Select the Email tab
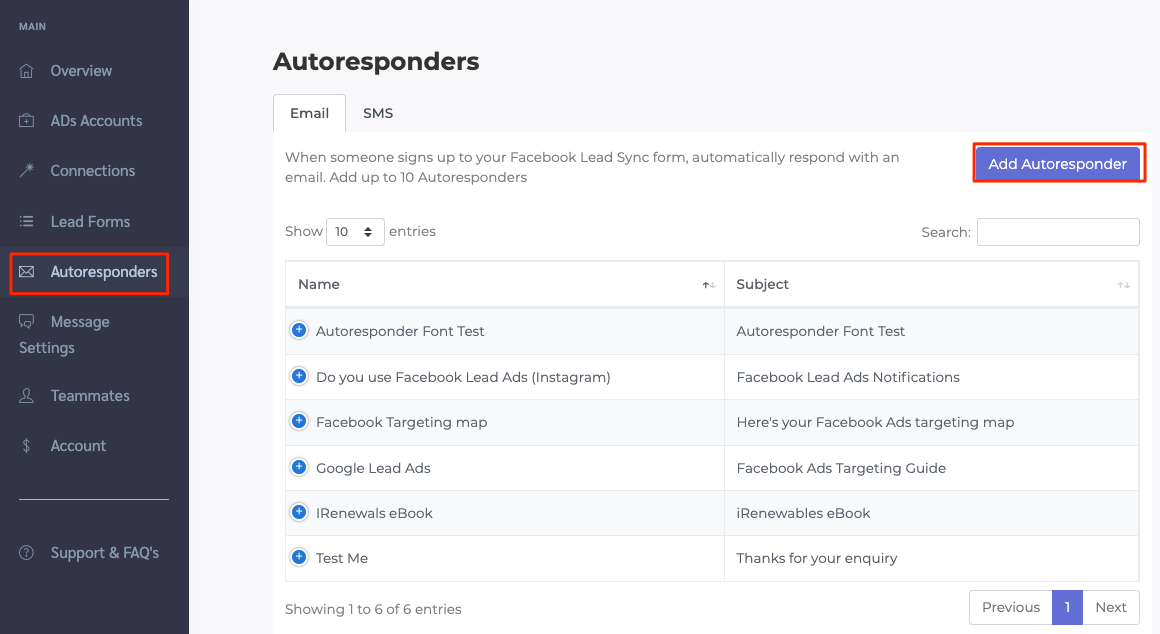The height and width of the screenshot is (634, 1160). [309, 113]
